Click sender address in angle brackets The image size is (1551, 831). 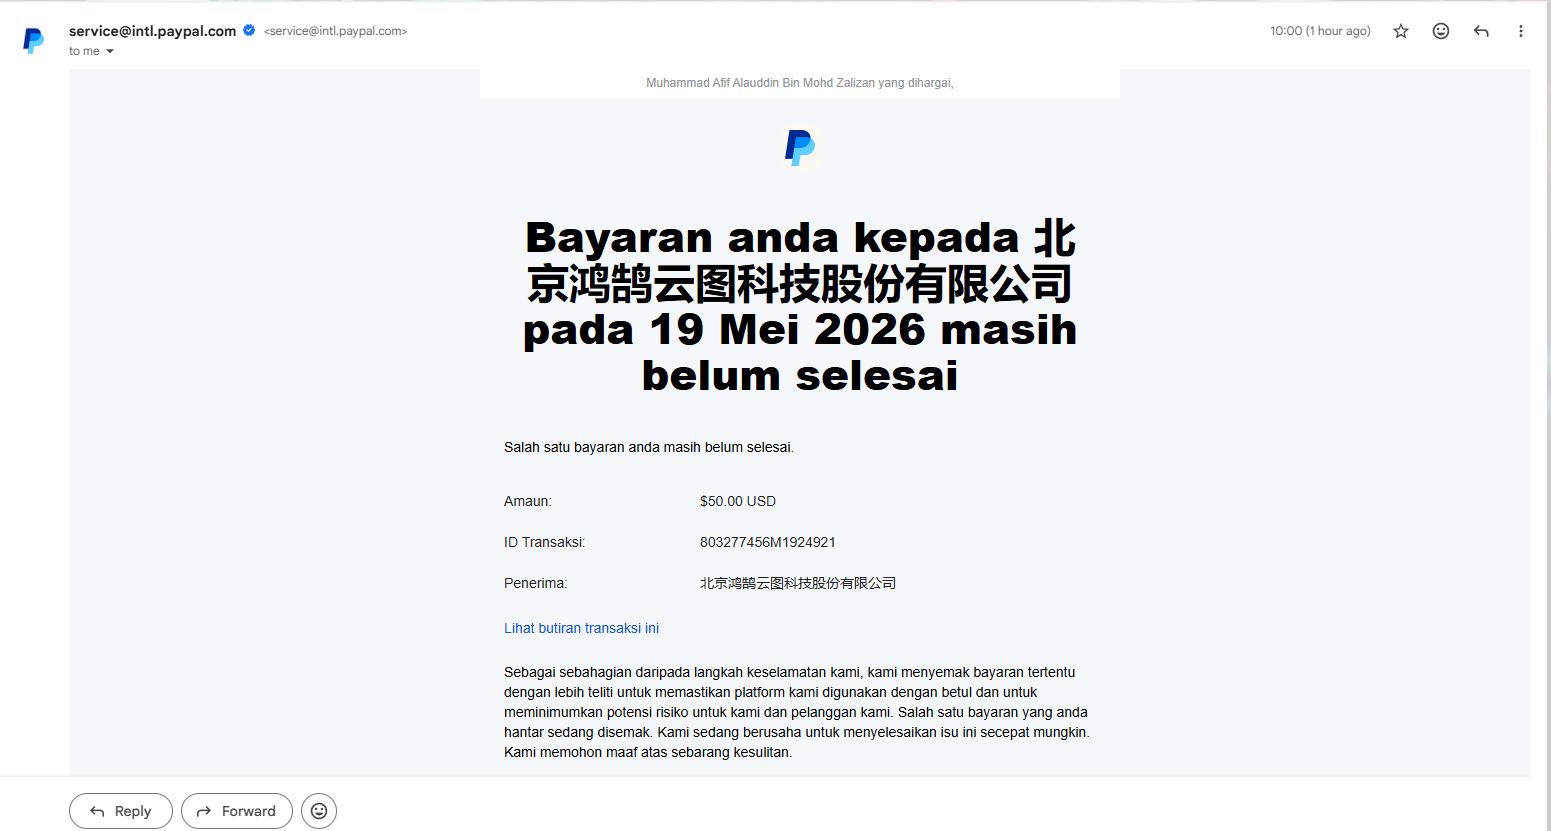tap(335, 31)
